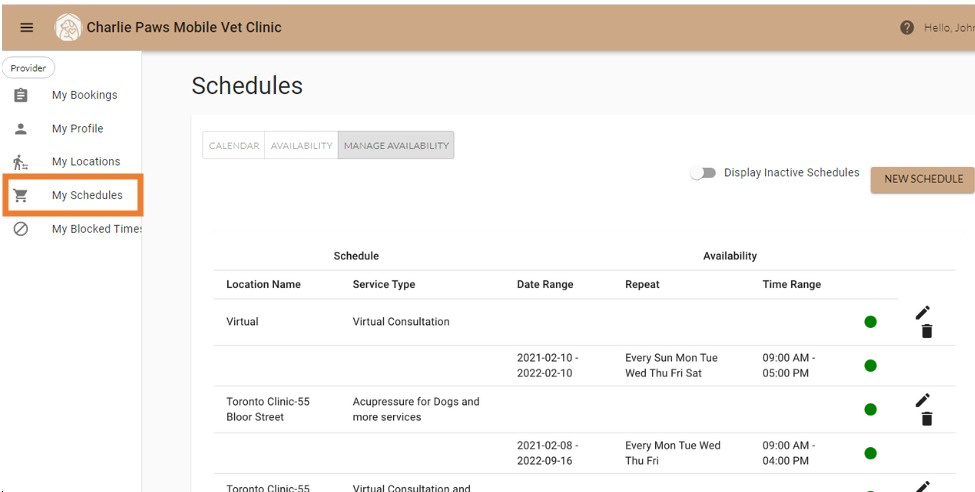Open the help question mark icon

907,28
